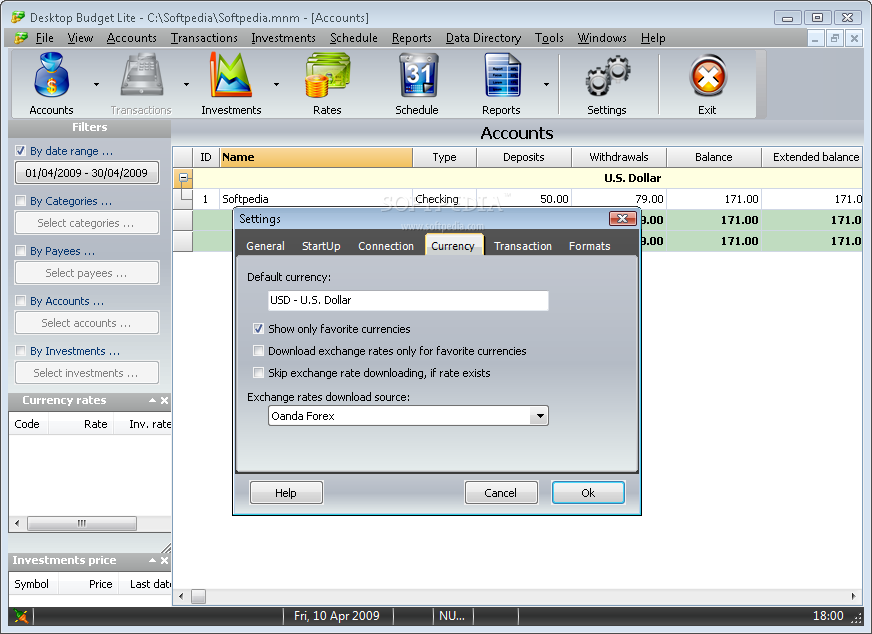Screen dimensions: 872x634
Task: Open the dropdown arrow beside Accounts icon
Action: [97, 85]
